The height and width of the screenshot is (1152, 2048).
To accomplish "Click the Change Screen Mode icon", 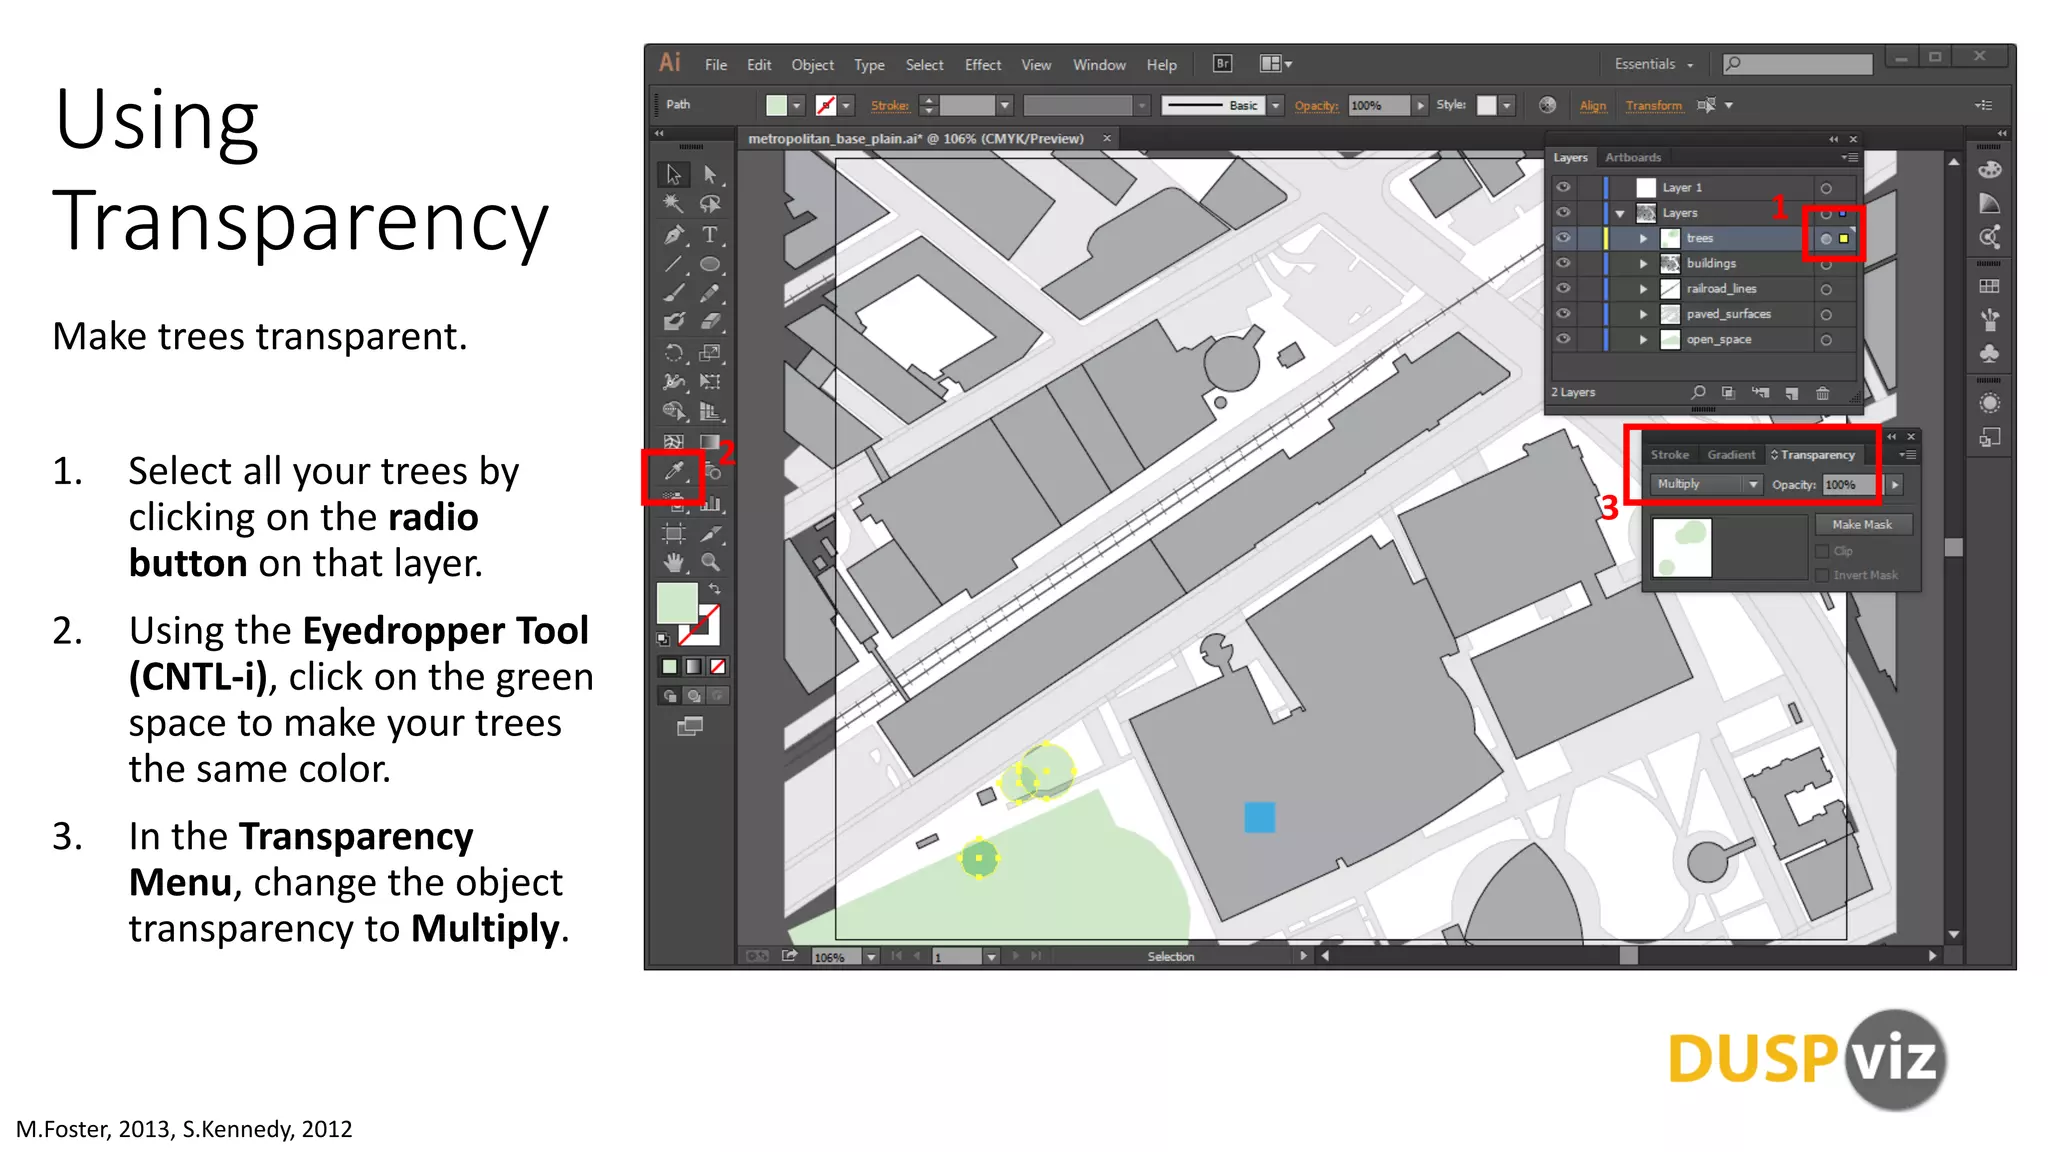I will (690, 726).
